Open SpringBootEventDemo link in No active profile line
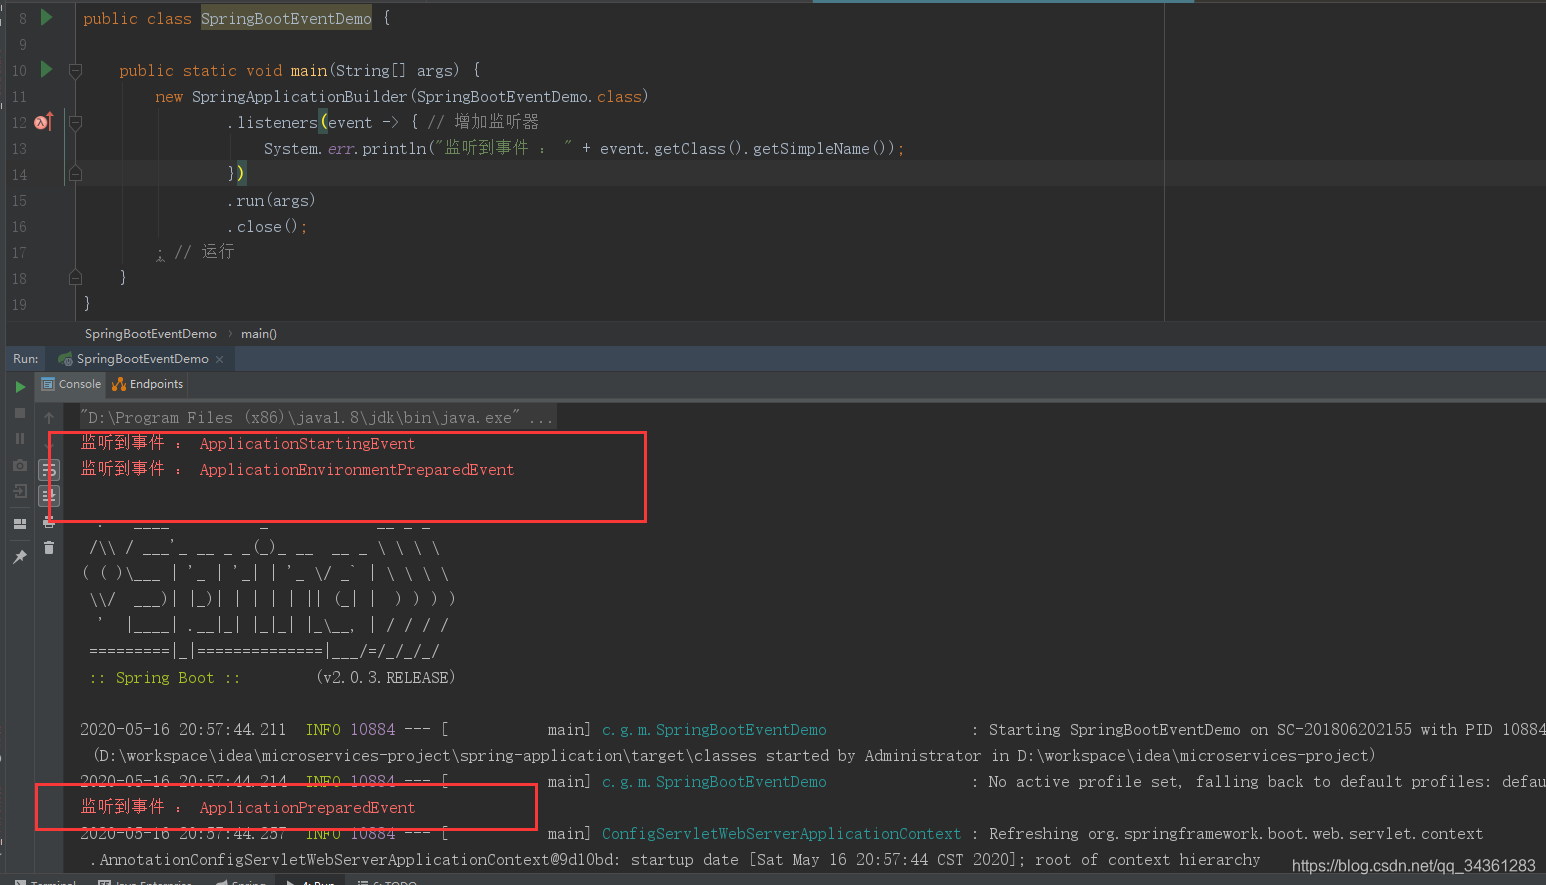Screen dimensions: 1546x885 coord(714,782)
